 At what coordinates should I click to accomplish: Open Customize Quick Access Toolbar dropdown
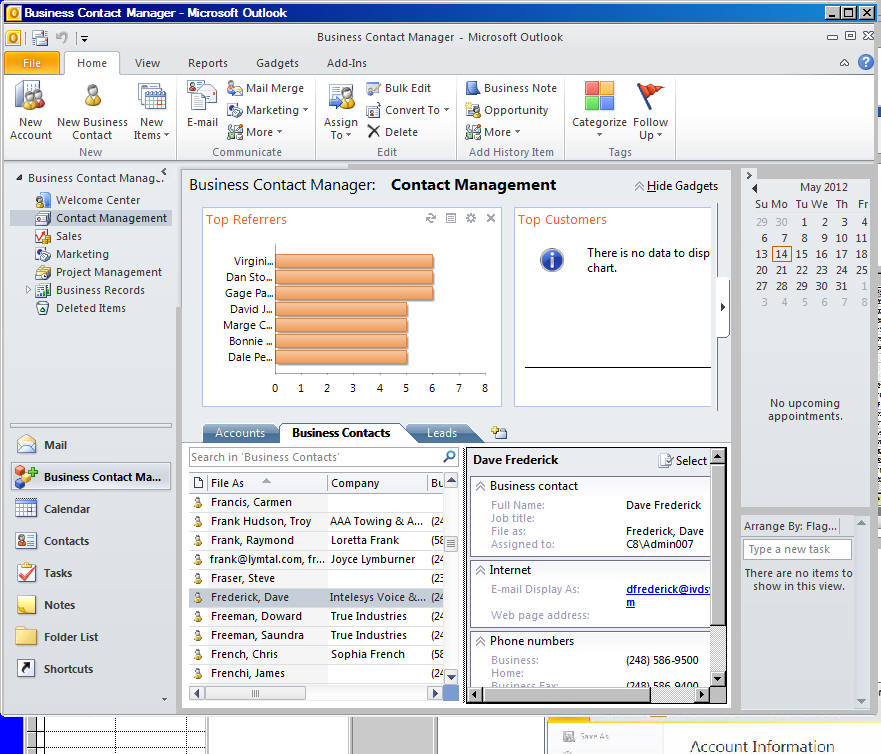84,38
